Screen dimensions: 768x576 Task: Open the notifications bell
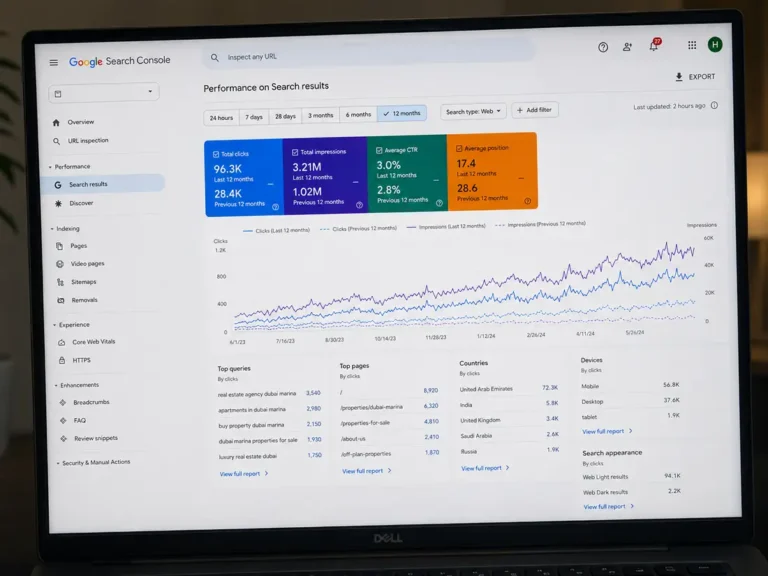coord(654,46)
